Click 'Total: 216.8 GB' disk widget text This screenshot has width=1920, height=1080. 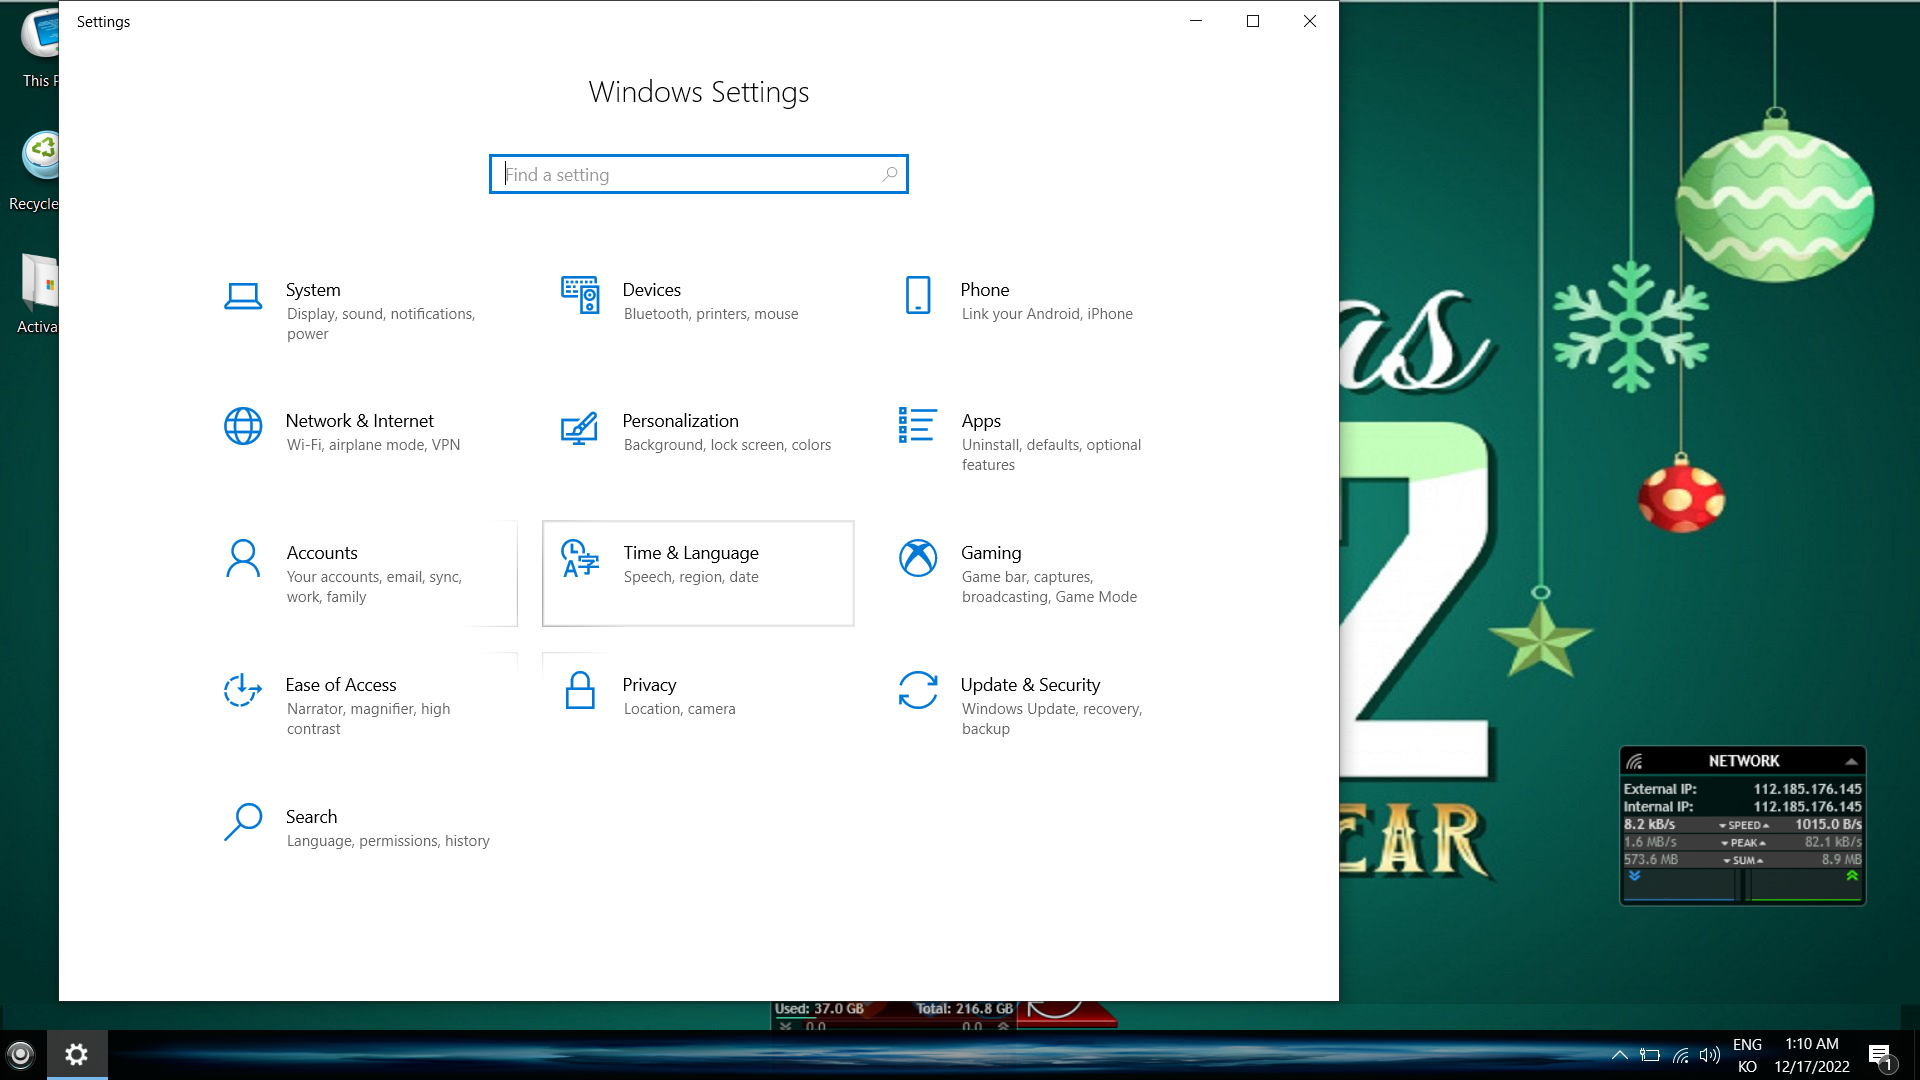pos(964,1009)
